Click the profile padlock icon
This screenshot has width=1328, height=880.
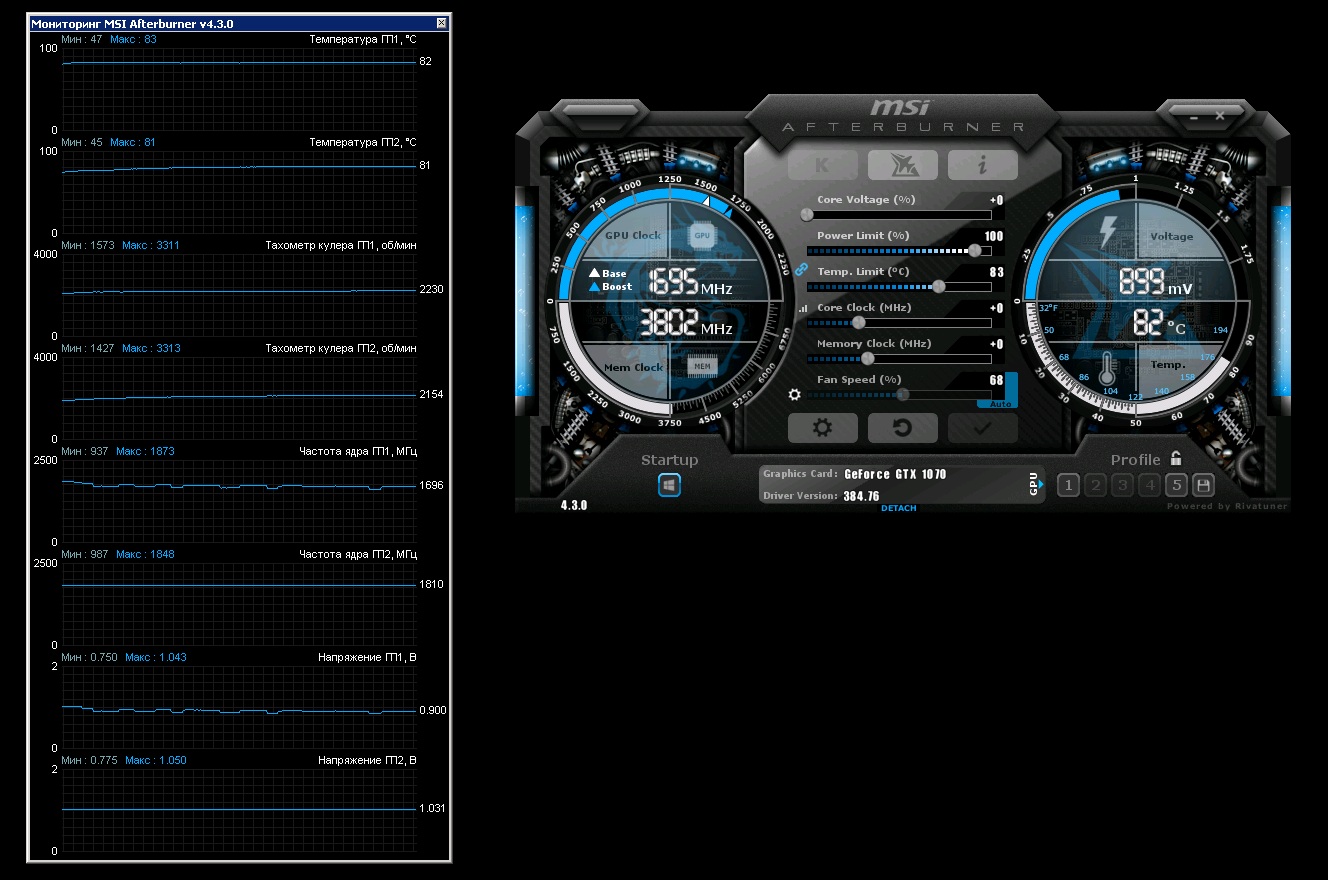1176,459
